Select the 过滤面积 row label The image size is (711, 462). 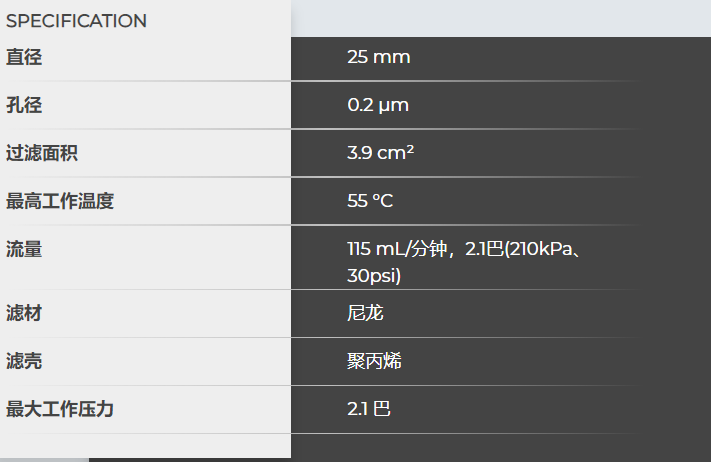tap(42, 153)
